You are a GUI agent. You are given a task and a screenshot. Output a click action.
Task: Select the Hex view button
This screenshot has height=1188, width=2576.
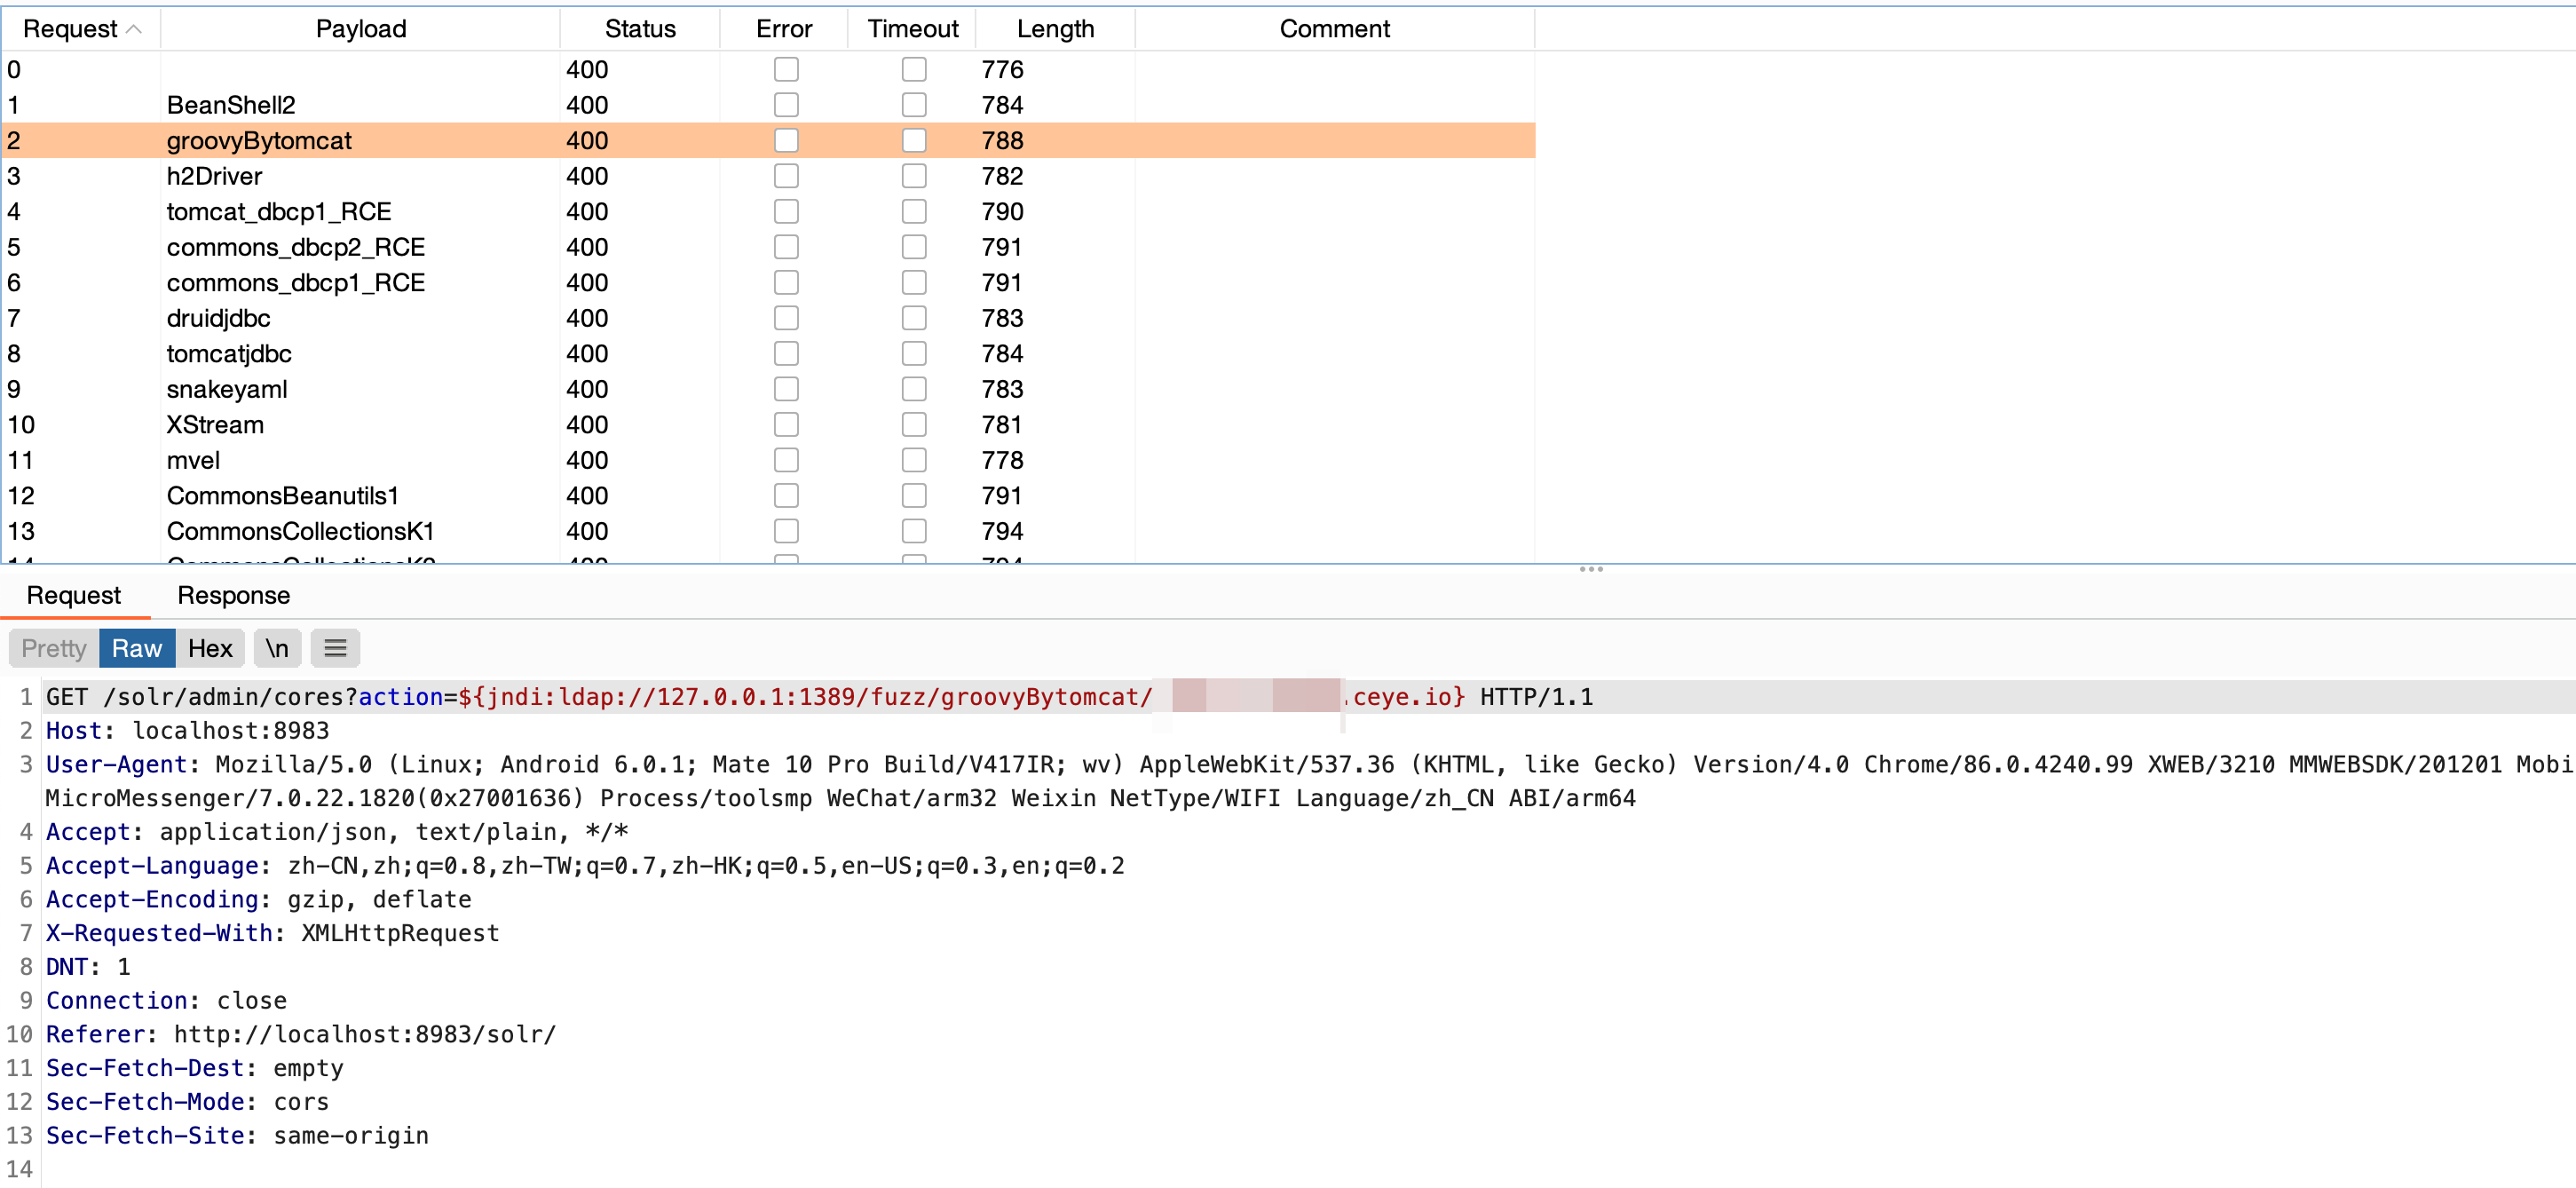pos(210,648)
